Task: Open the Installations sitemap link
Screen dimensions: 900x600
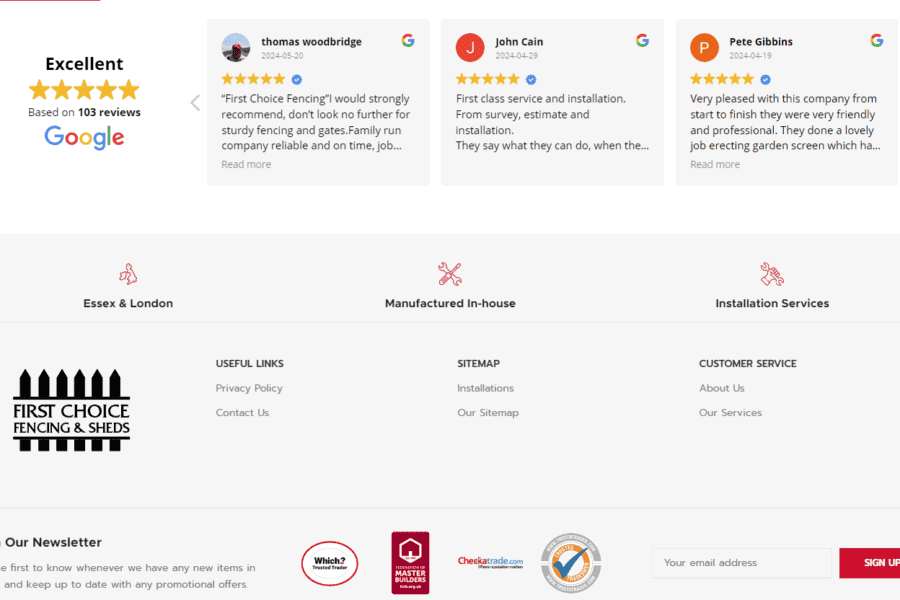Action: click(x=485, y=388)
